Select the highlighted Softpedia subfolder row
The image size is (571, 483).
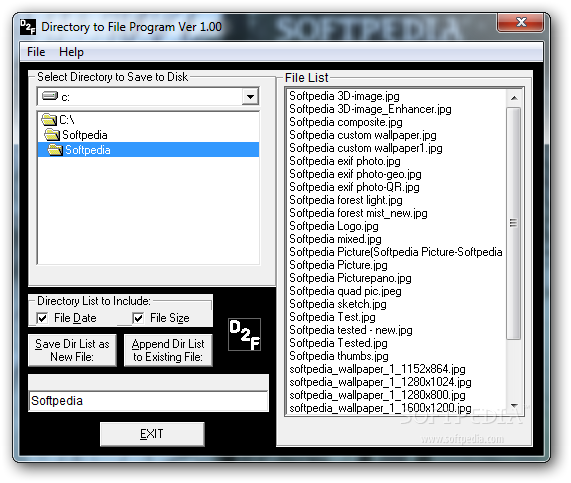click(149, 150)
